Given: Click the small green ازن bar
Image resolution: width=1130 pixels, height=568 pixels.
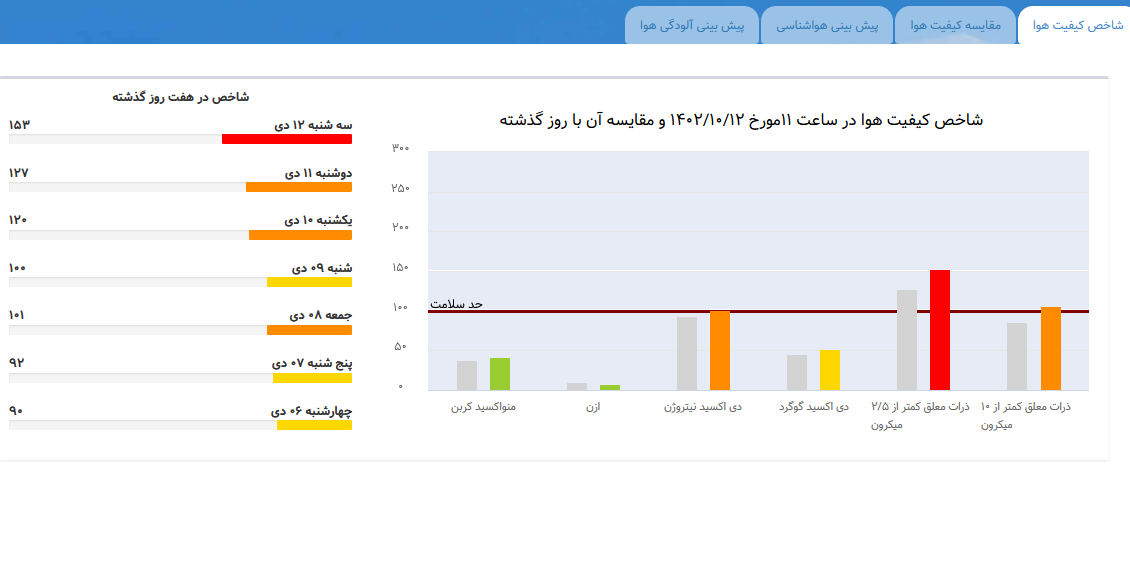Looking at the screenshot, I should click(x=610, y=387).
